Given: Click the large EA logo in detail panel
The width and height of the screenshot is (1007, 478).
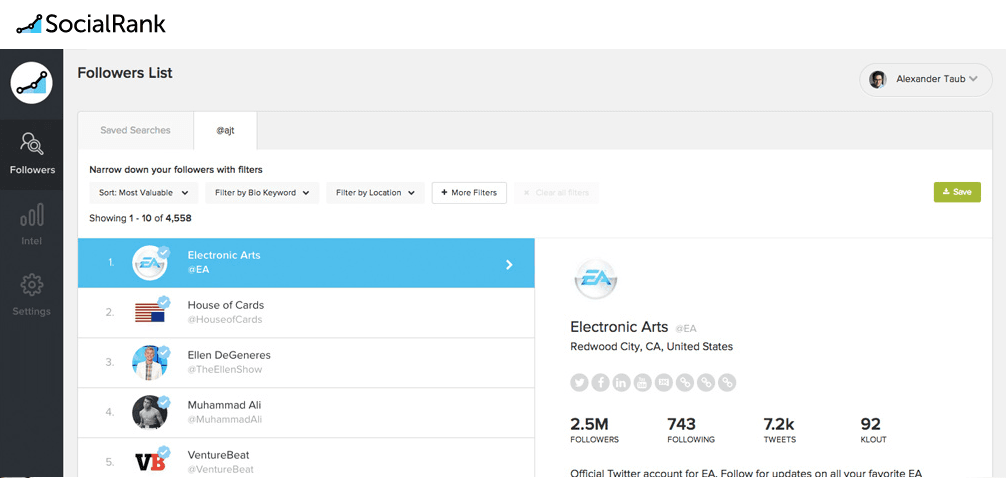Looking at the screenshot, I should click(595, 278).
